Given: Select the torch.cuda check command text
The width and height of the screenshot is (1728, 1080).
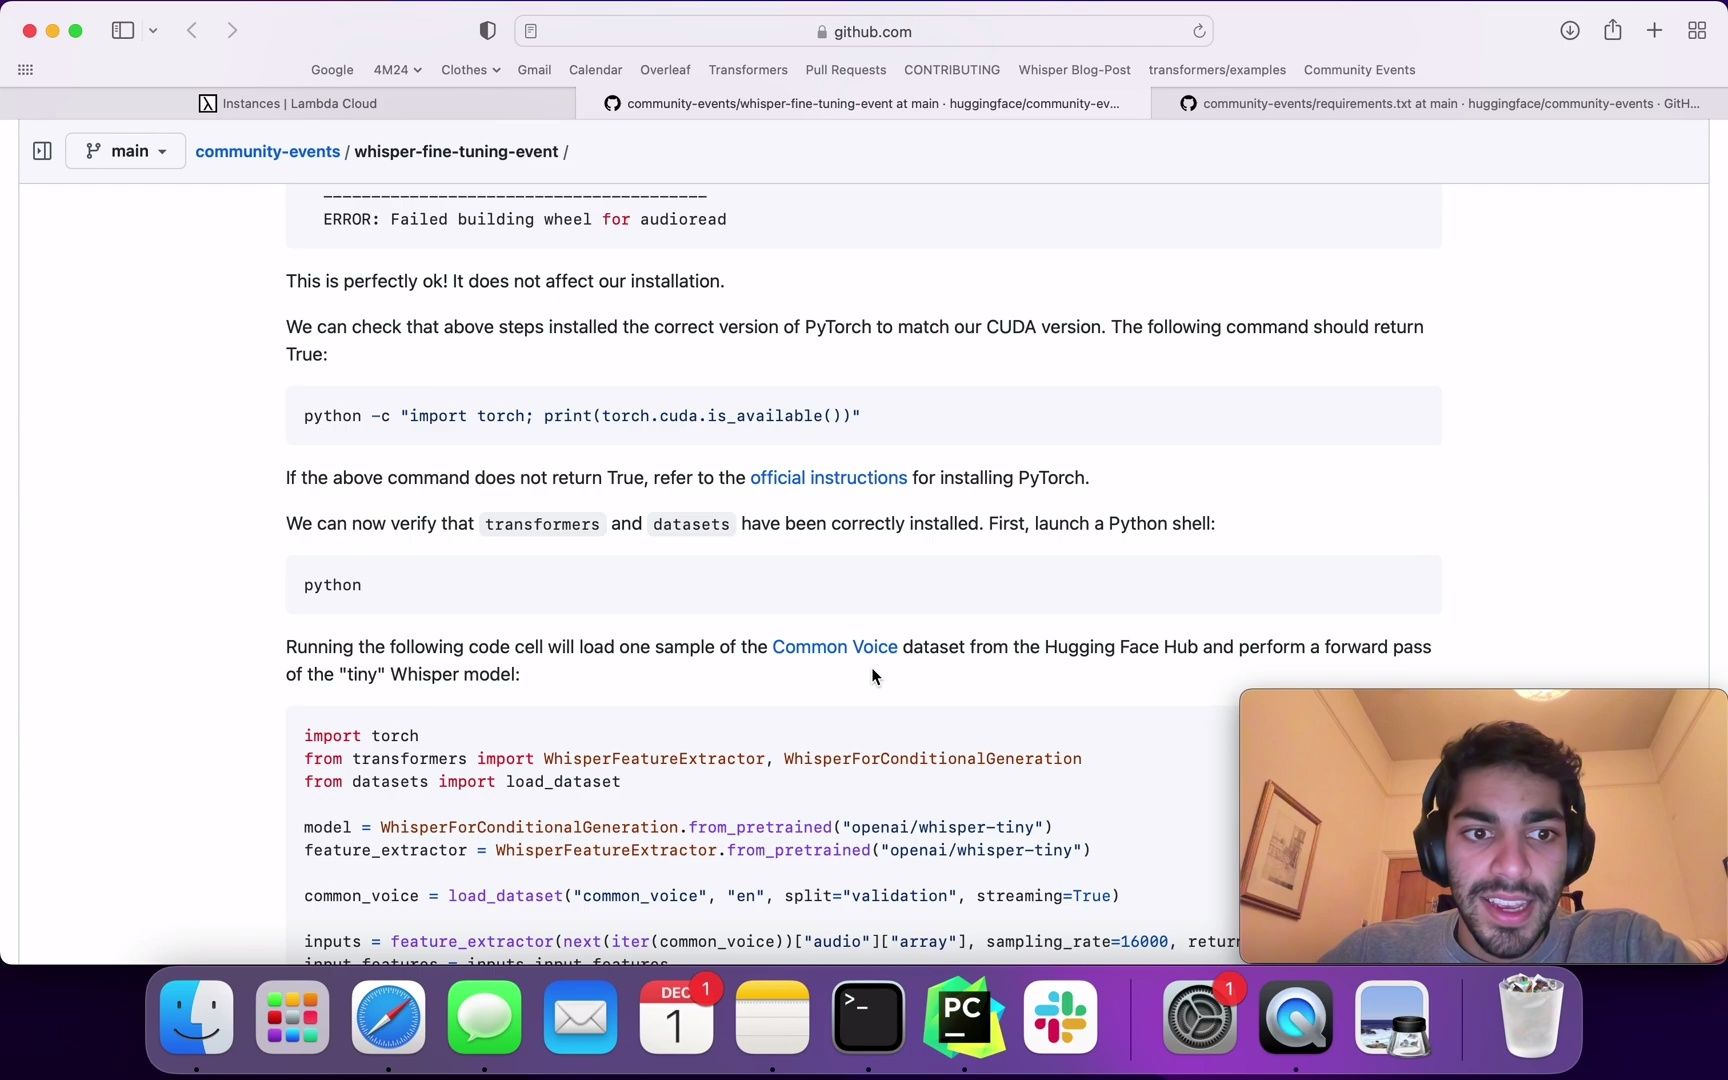Looking at the screenshot, I should coord(582,416).
